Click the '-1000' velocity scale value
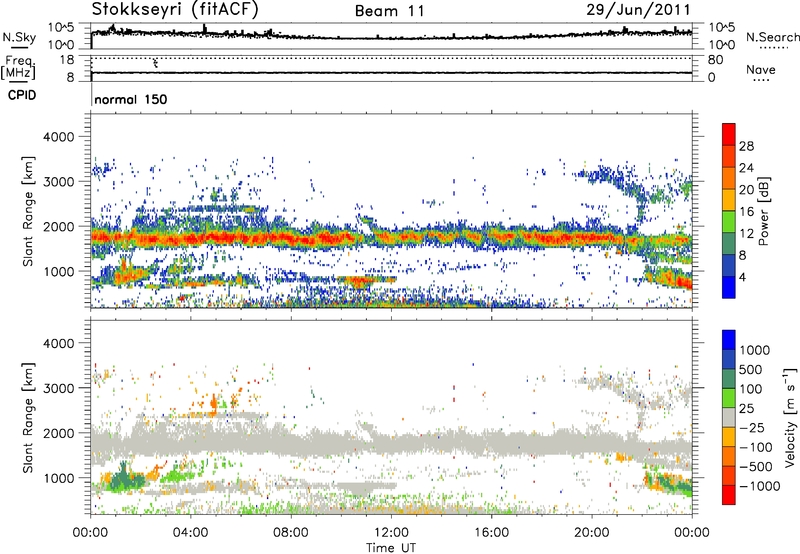800x554 pixels. pyautogui.click(x=759, y=486)
